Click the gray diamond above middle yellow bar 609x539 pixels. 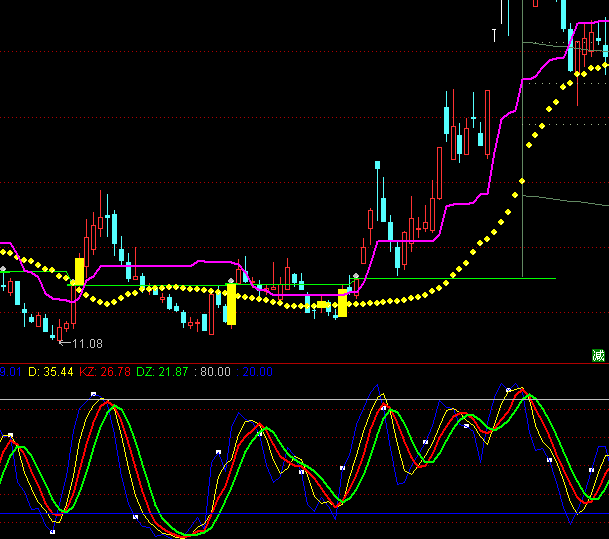tap(231, 280)
